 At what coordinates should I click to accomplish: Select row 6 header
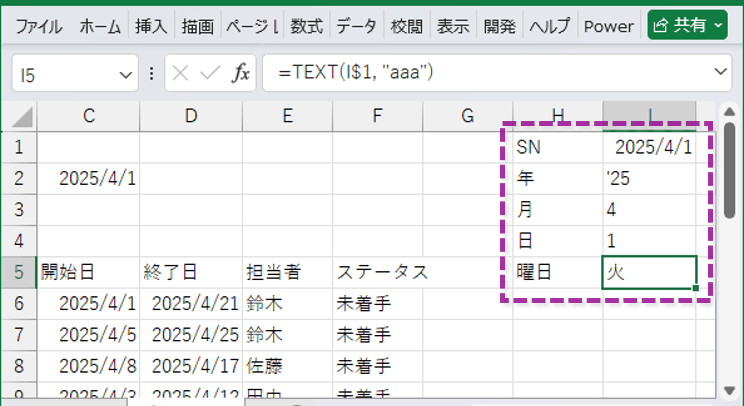[x=19, y=304]
